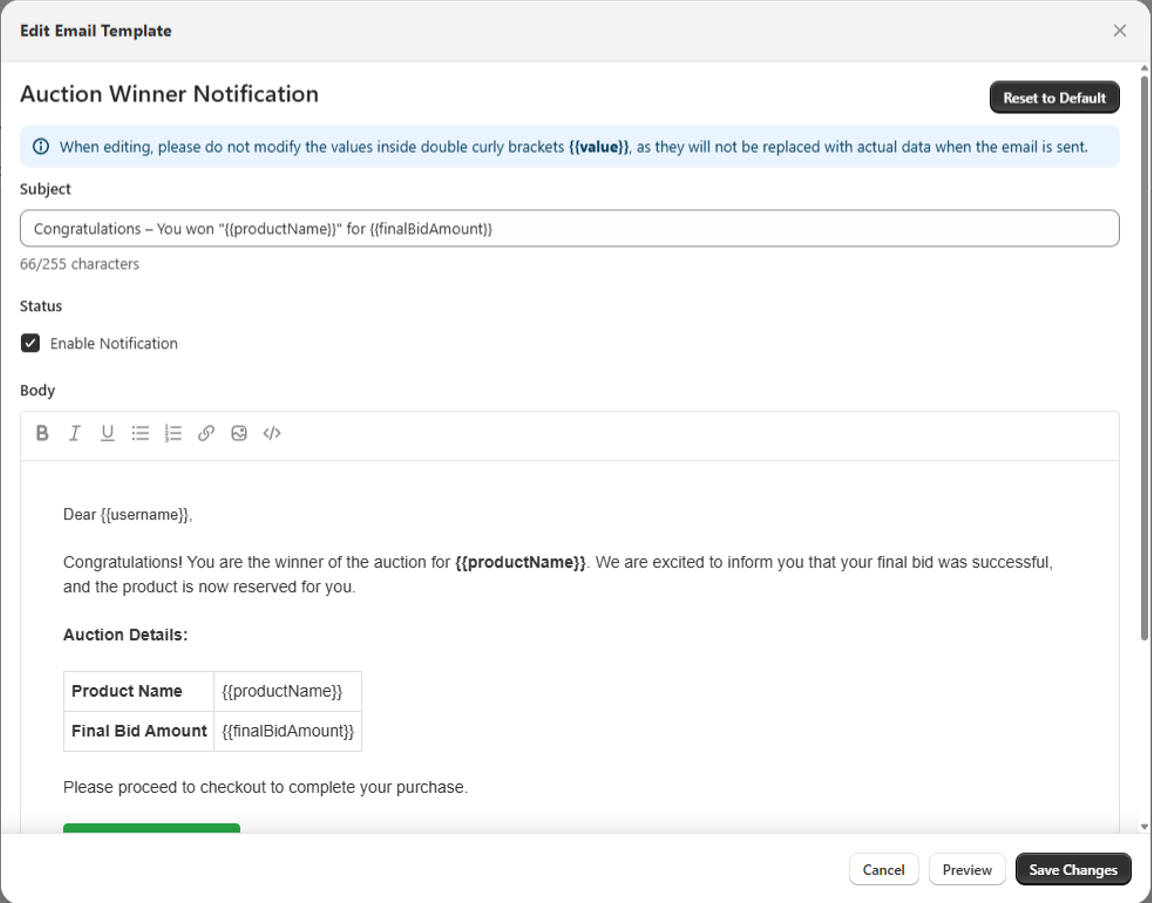Click the Enable Notification label
Screen dimensions: 1152x903
[x=114, y=343]
